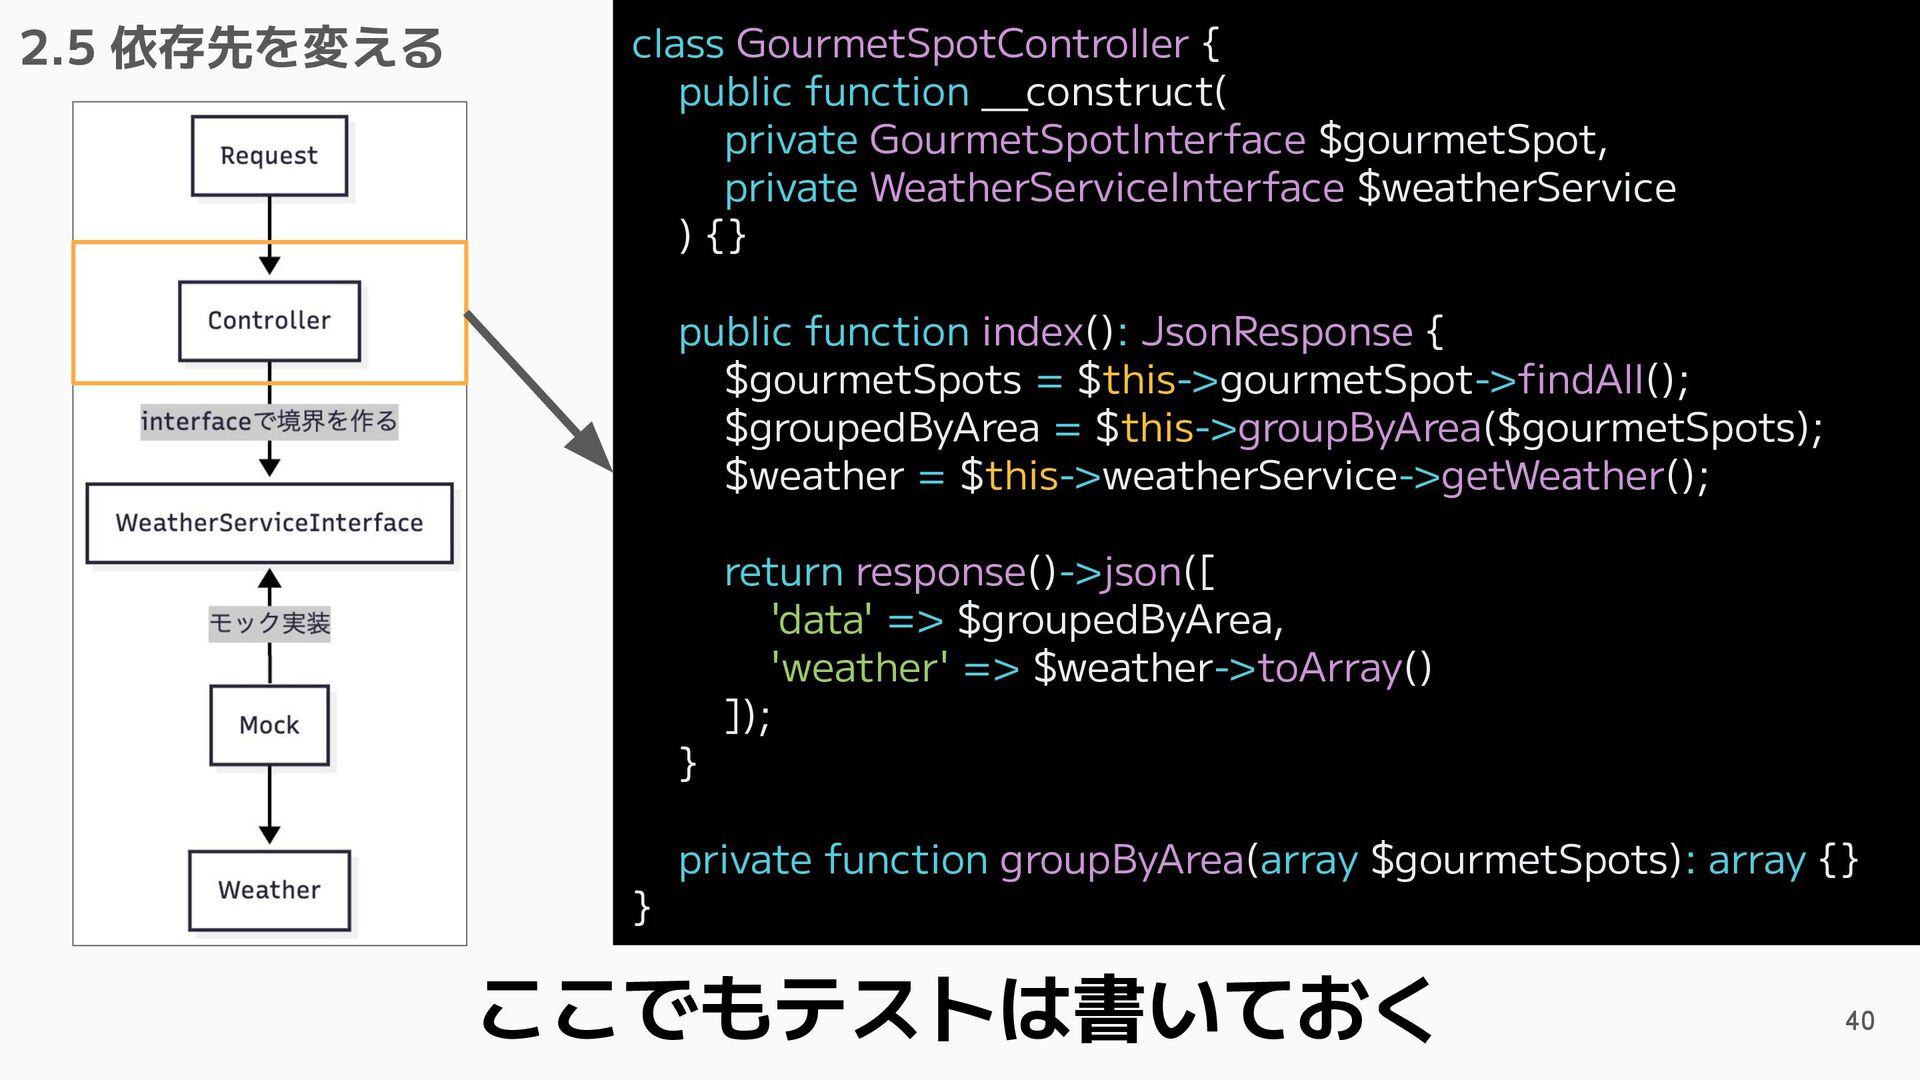
Task: Click the 'interfaceで境界を作る' label
Action: 269,421
